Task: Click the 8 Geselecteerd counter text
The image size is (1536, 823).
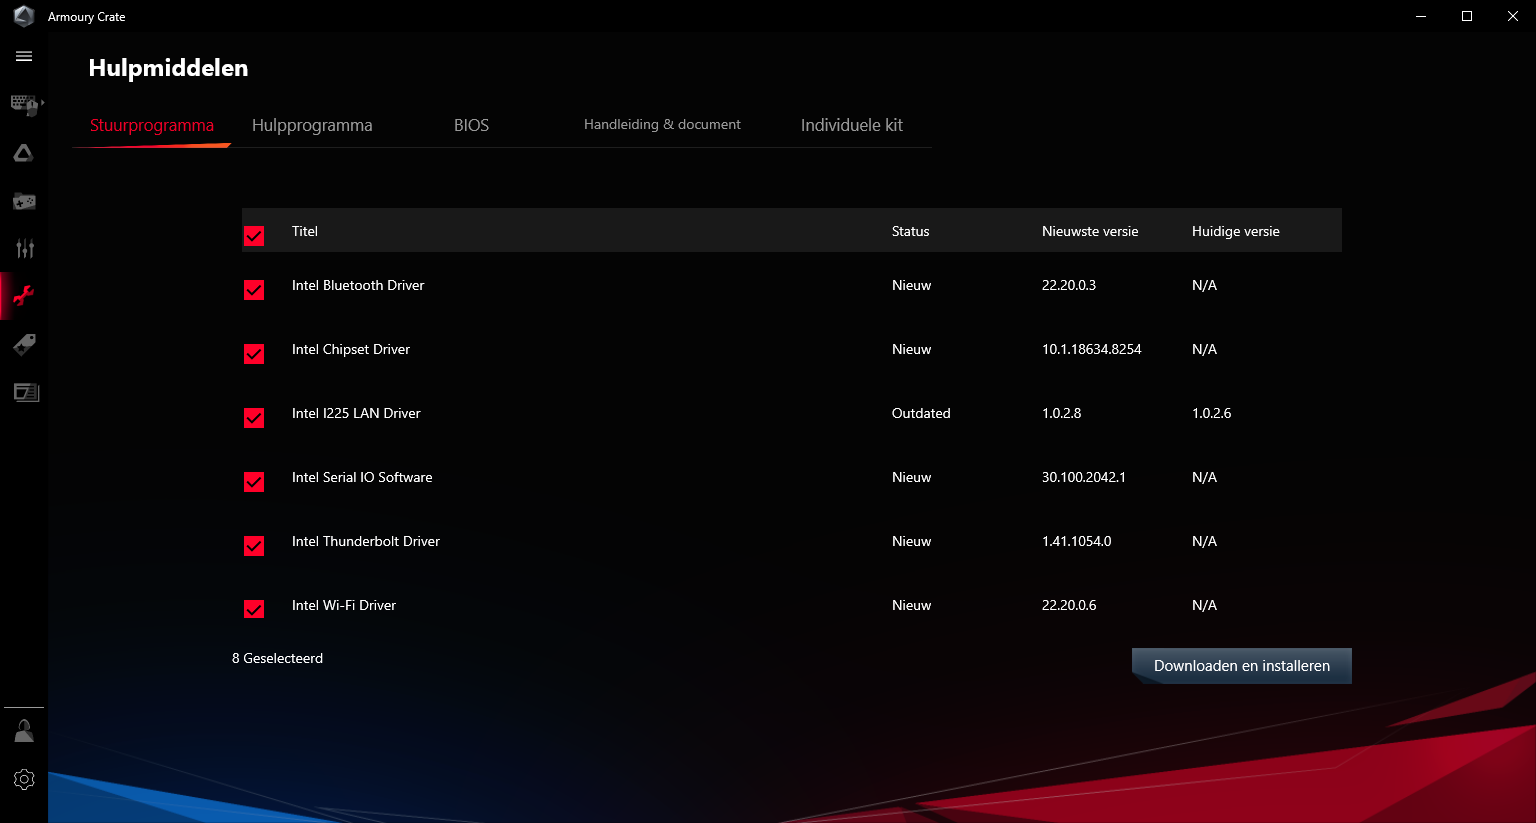Action: click(x=277, y=658)
